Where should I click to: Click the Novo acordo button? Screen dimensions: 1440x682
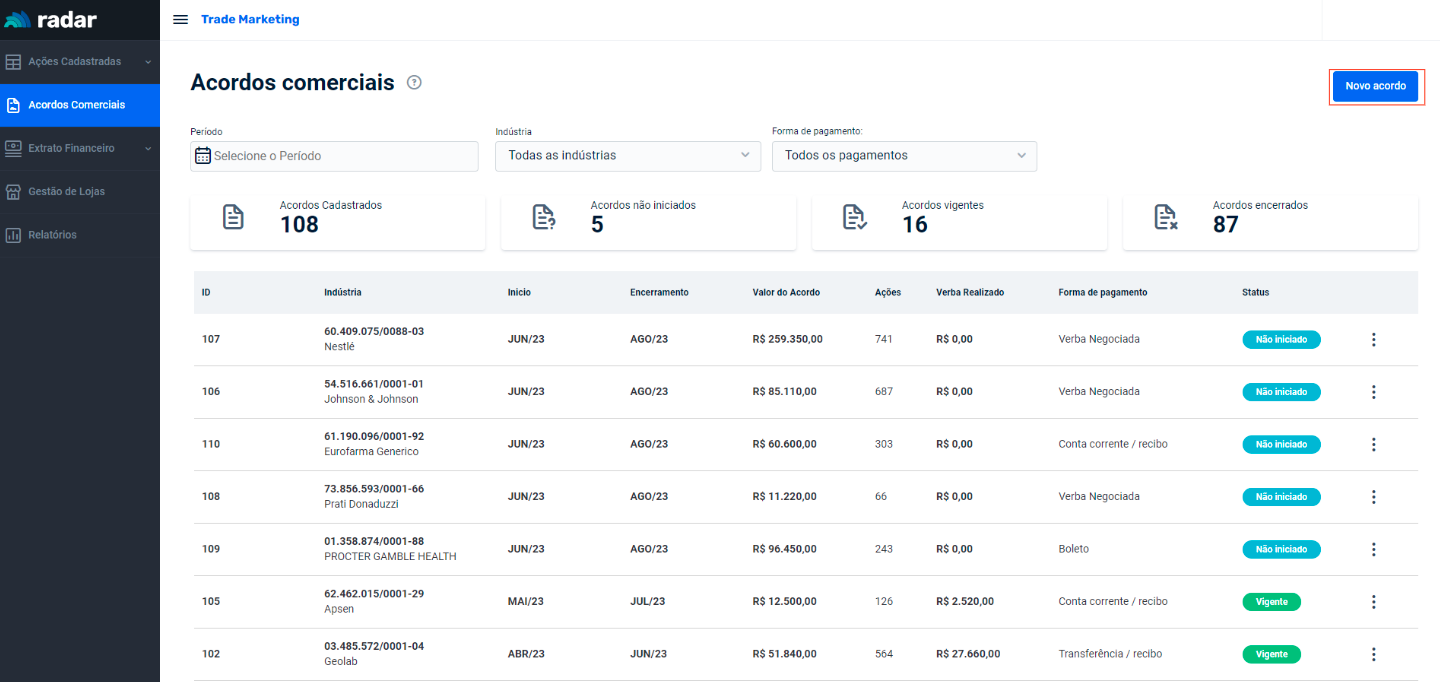(1375, 86)
